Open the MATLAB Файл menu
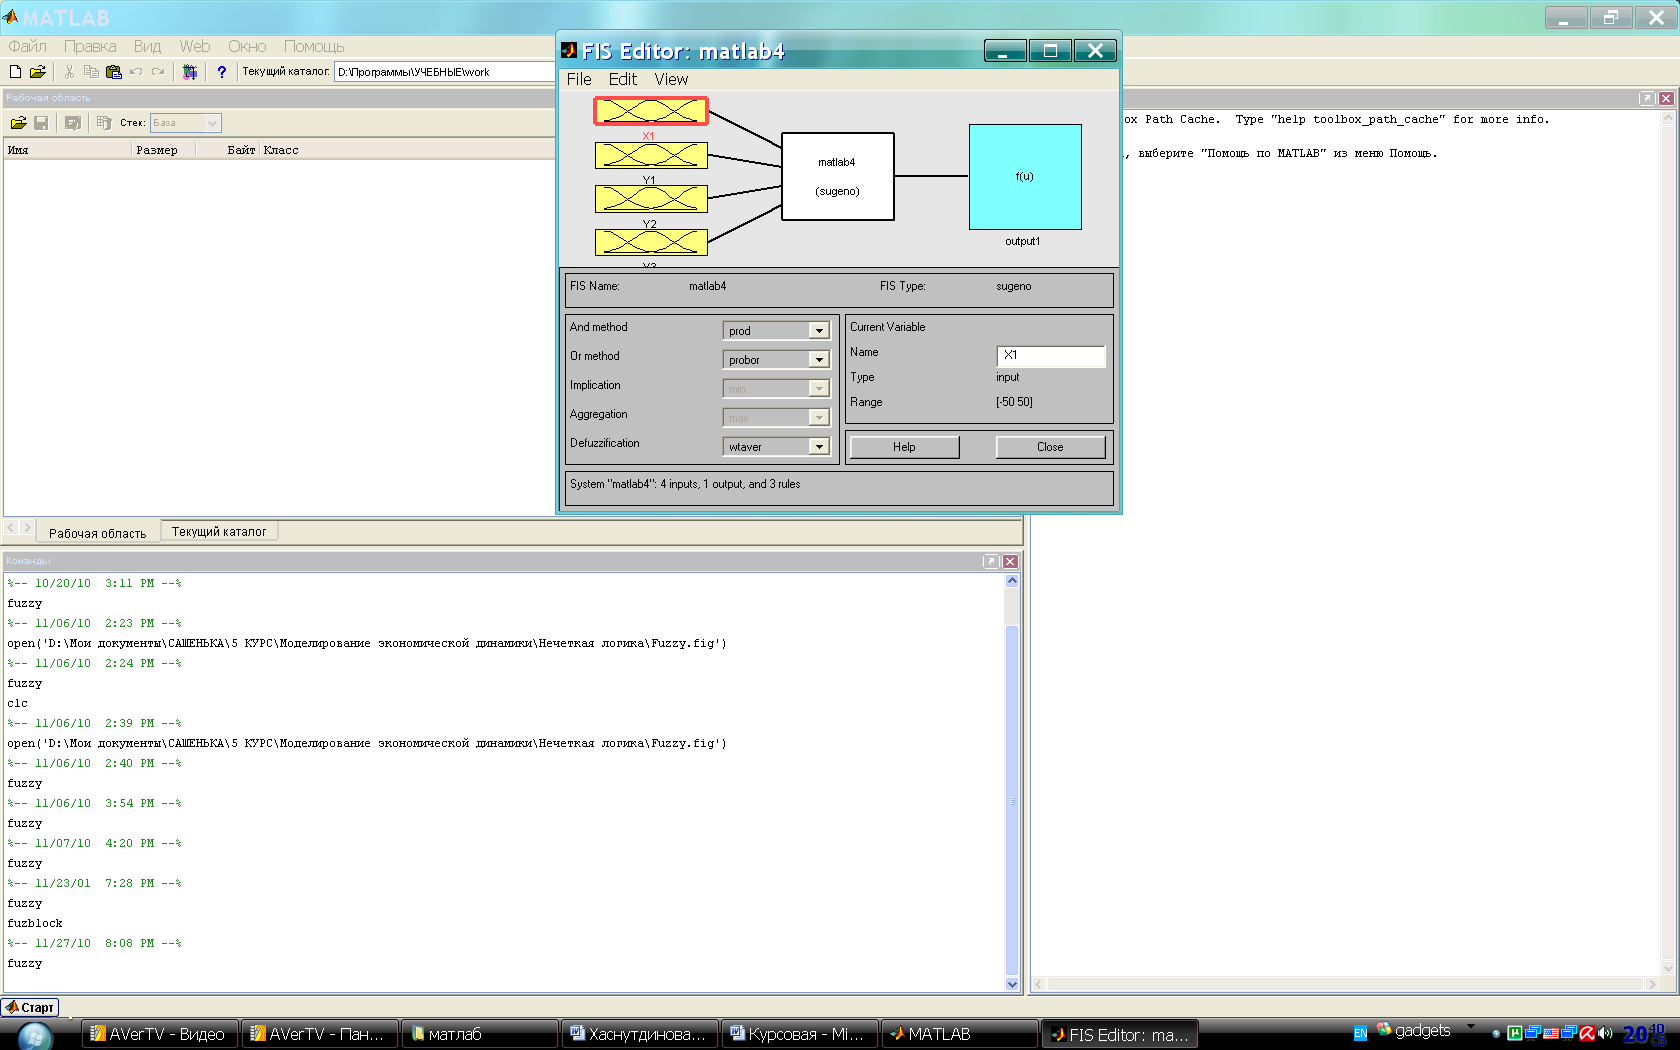This screenshot has width=1680, height=1050. point(28,46)
